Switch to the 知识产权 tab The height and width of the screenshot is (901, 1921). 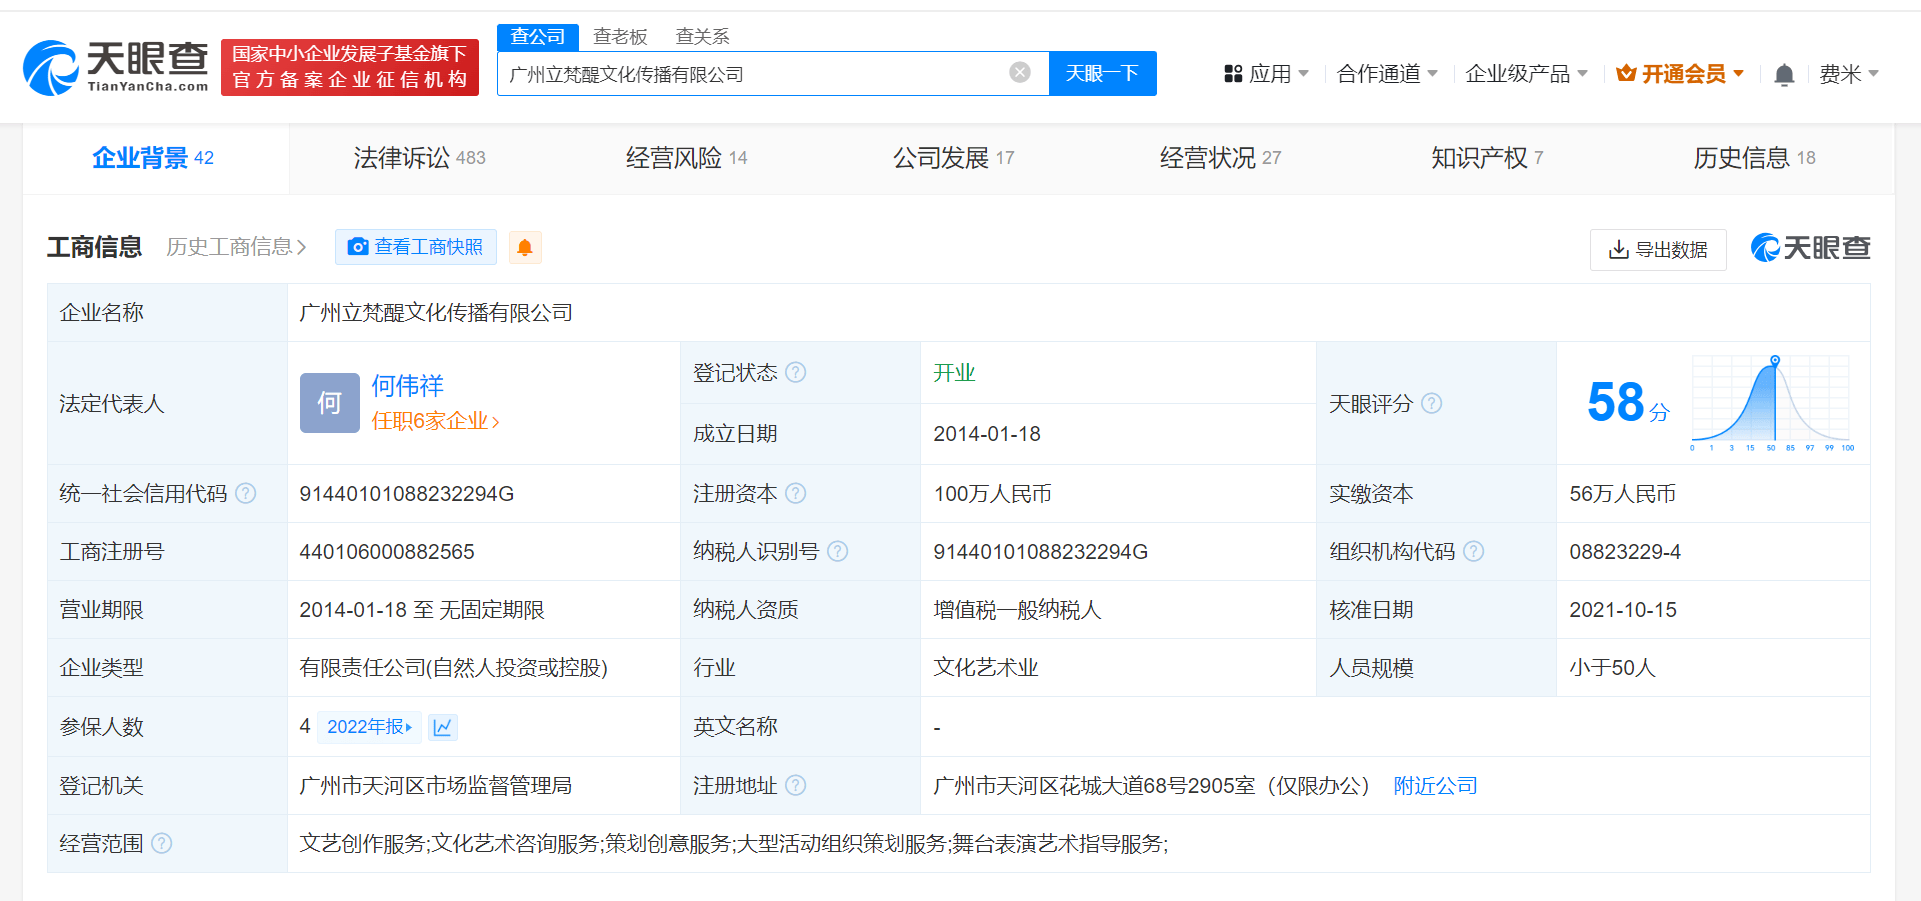(1488, 158)
